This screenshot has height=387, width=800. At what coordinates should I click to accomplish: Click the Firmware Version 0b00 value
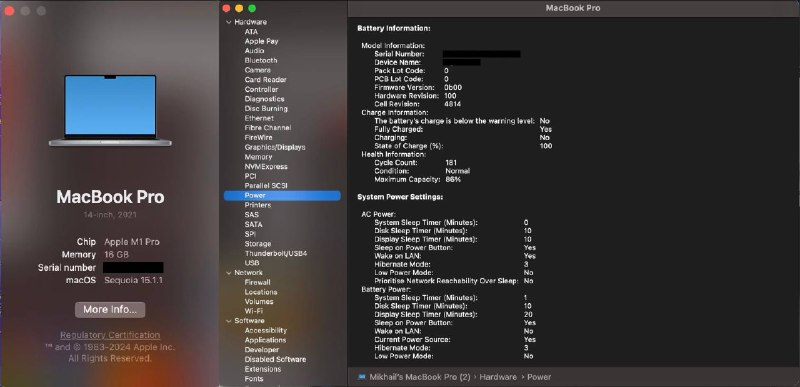[453, 87]
